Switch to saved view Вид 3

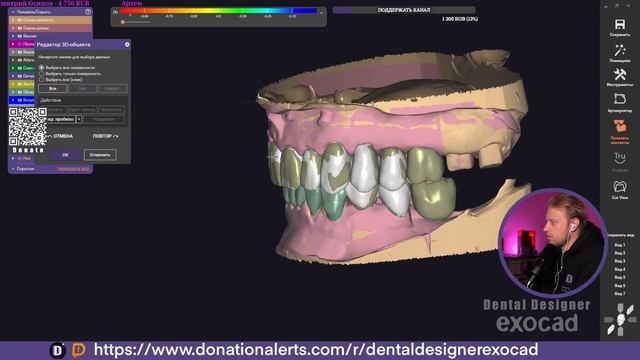620,261
